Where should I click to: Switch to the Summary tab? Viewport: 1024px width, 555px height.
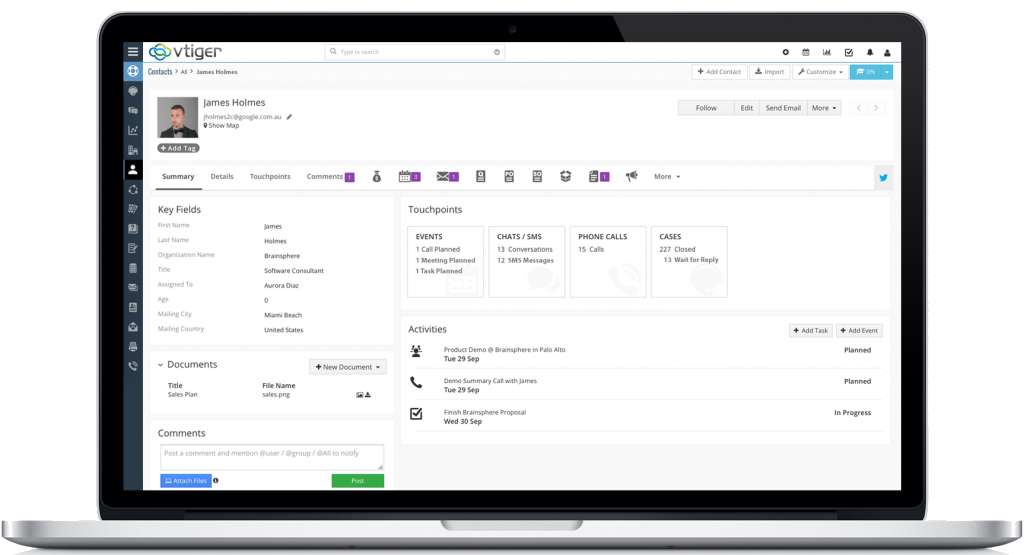coord(178,177)
